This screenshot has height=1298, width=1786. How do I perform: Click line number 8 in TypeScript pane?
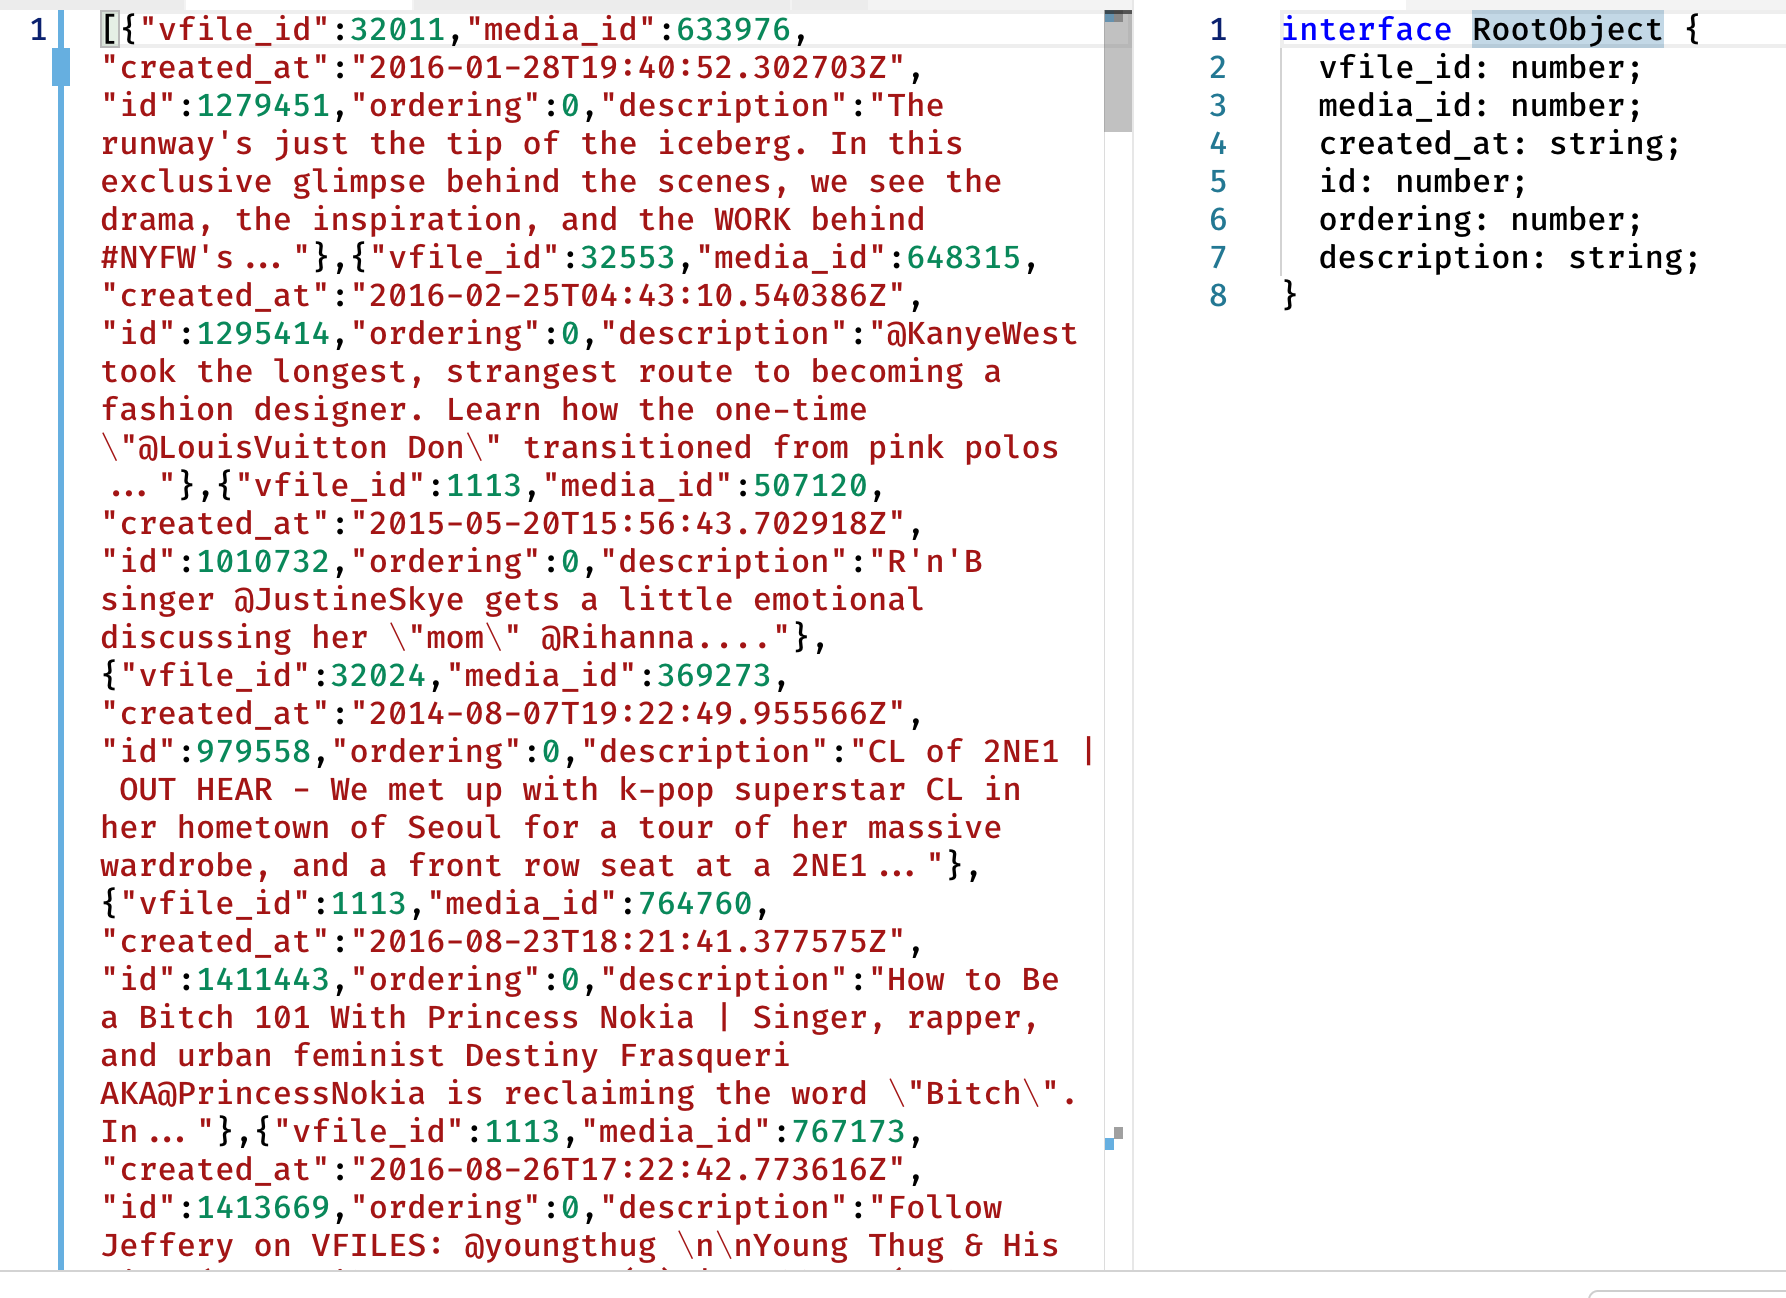[x=1217, y=296]
